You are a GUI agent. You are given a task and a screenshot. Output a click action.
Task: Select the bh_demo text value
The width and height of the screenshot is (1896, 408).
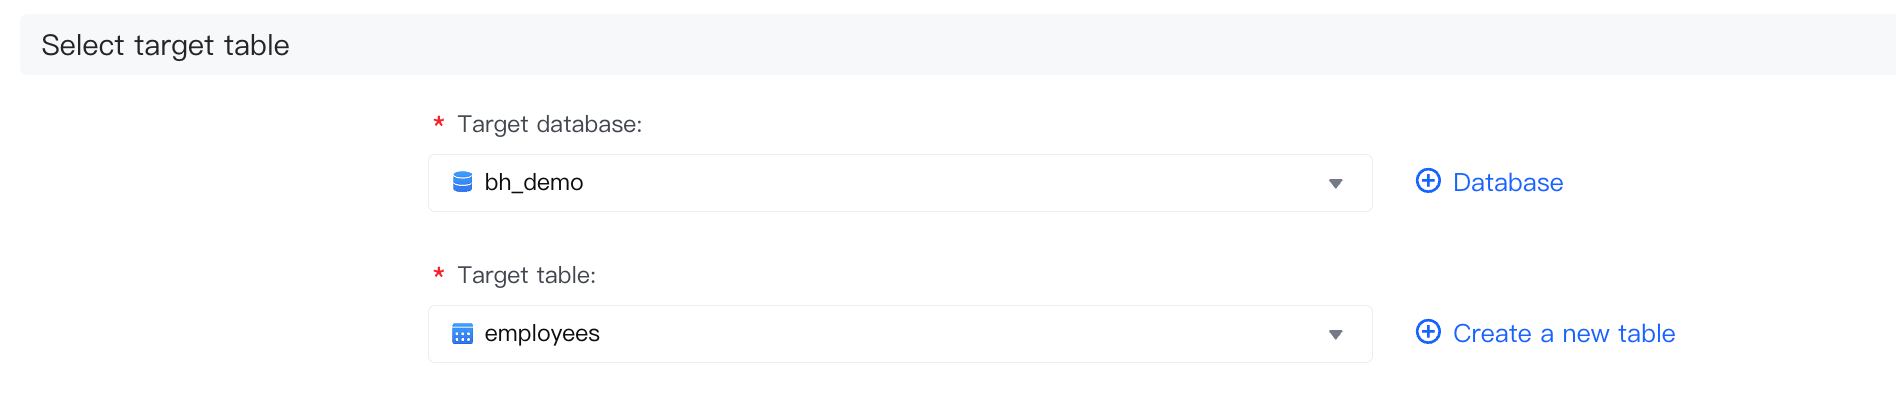533,182
